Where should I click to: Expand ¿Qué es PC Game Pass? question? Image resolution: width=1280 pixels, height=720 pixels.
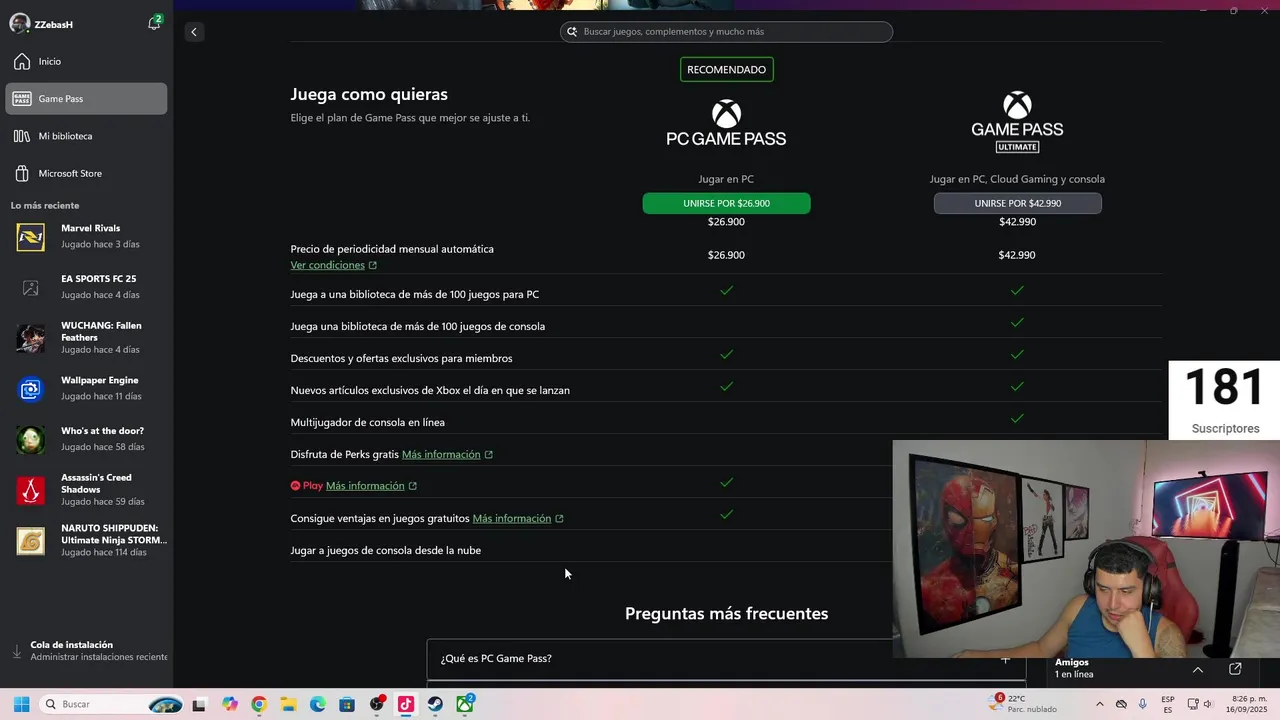[x=726, y=659]
